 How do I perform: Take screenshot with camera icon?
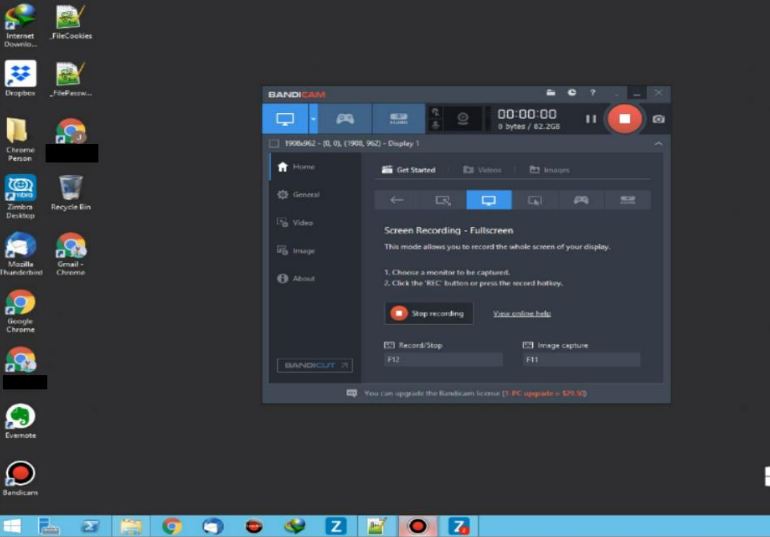659,119
